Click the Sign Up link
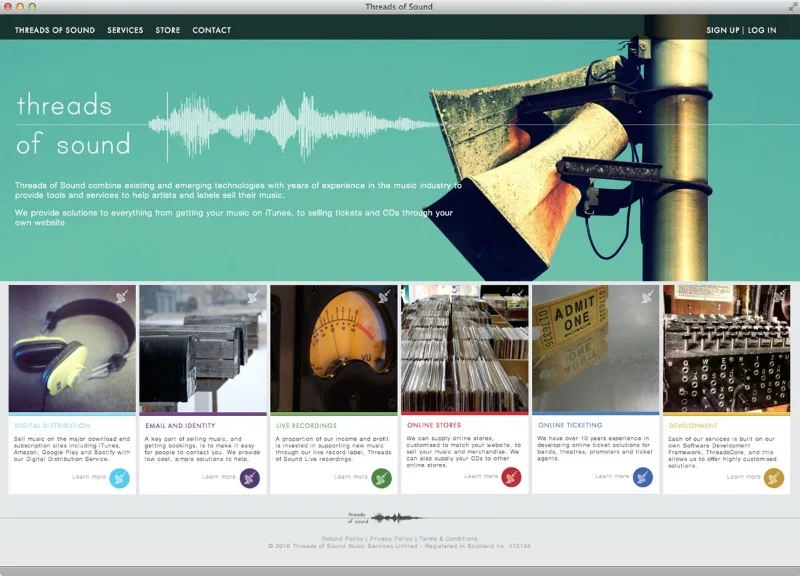Image resolution: width=800 pixels, height=576 pixels. coord(722,30)
